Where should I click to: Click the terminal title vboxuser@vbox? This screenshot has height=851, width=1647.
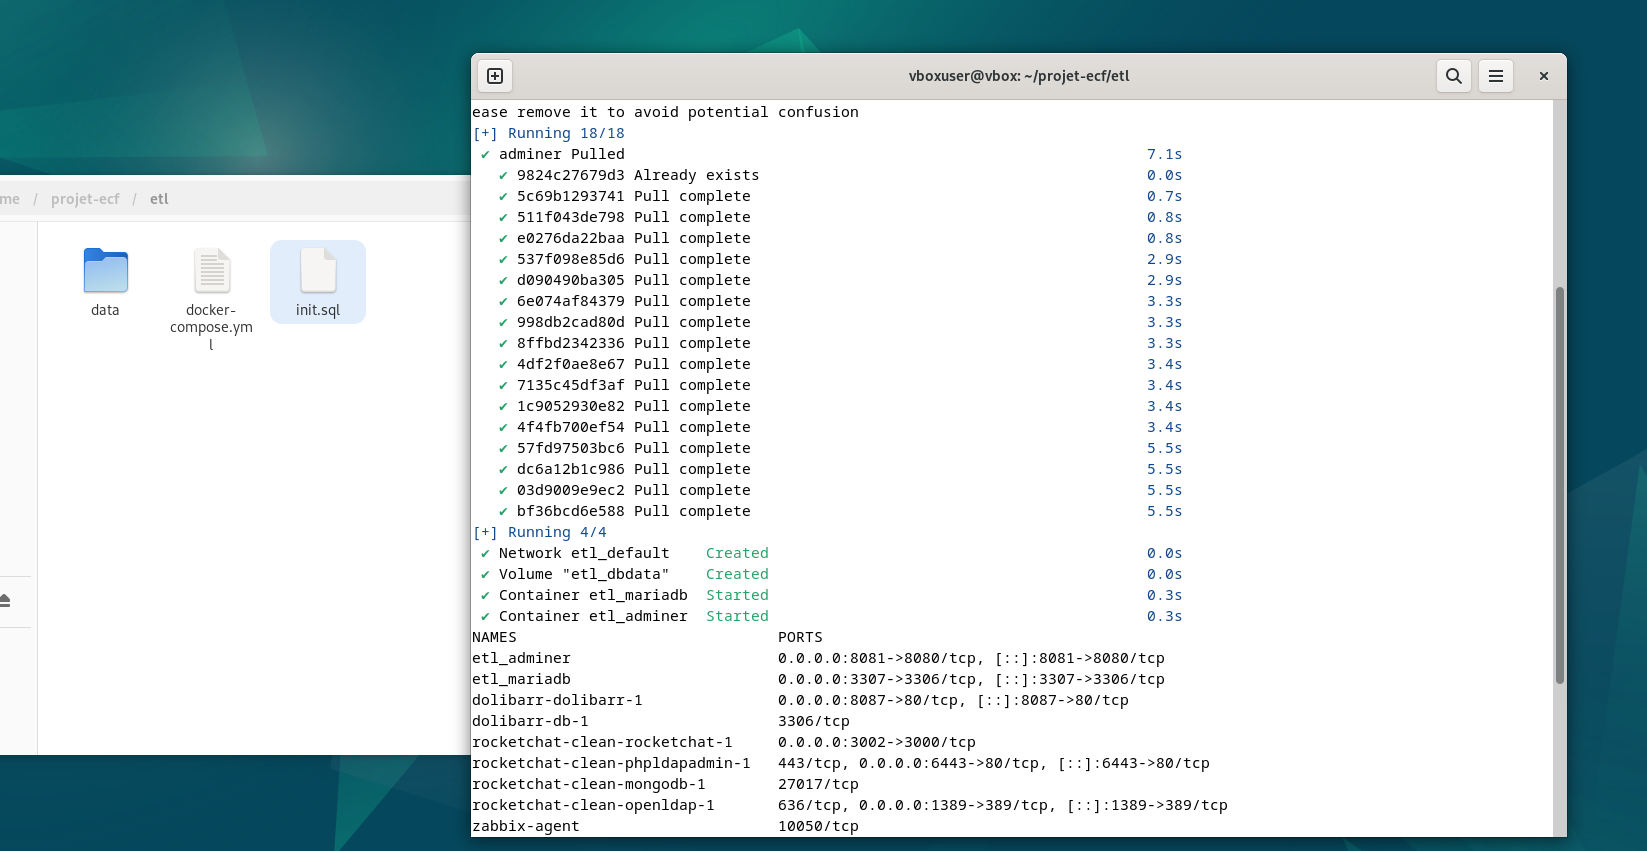[x=1018, y=76]
